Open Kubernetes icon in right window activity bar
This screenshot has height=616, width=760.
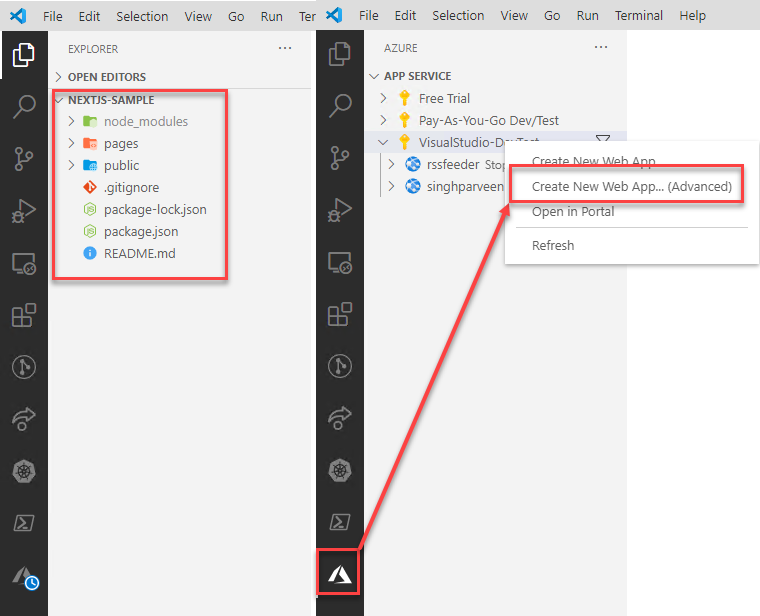tap(339, 470)
